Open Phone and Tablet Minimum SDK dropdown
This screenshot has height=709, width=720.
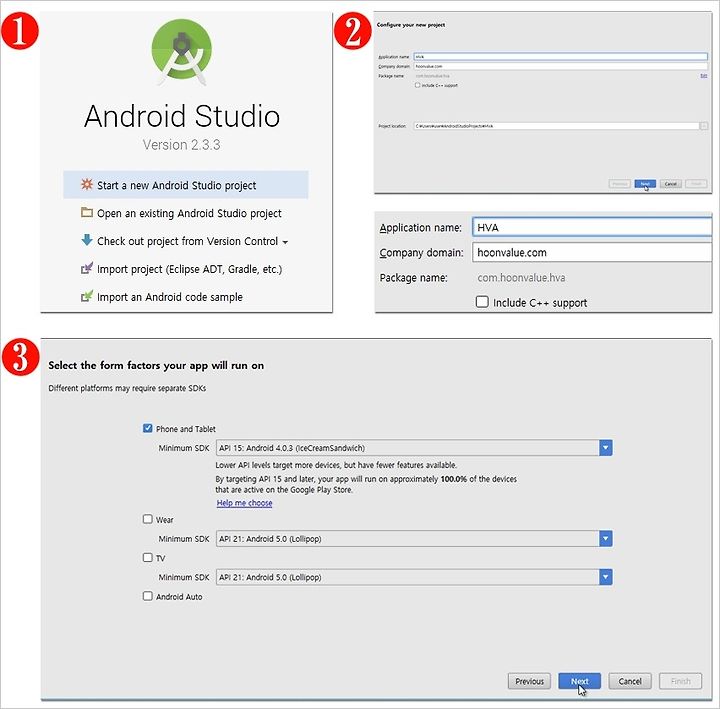(x=606, y=448)
